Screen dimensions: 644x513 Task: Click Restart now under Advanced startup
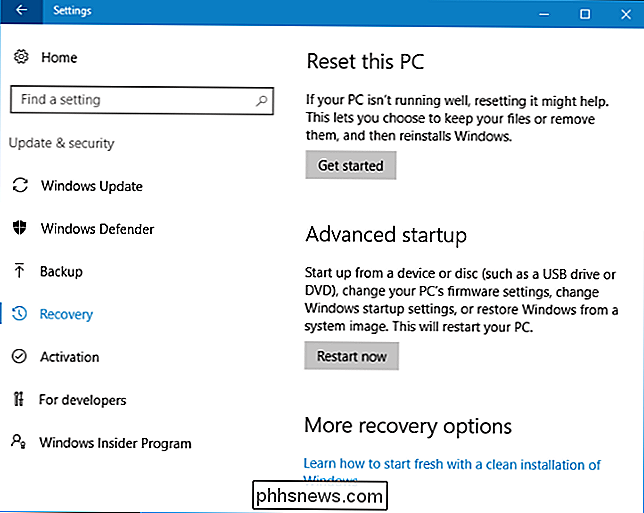click(352, 356)
